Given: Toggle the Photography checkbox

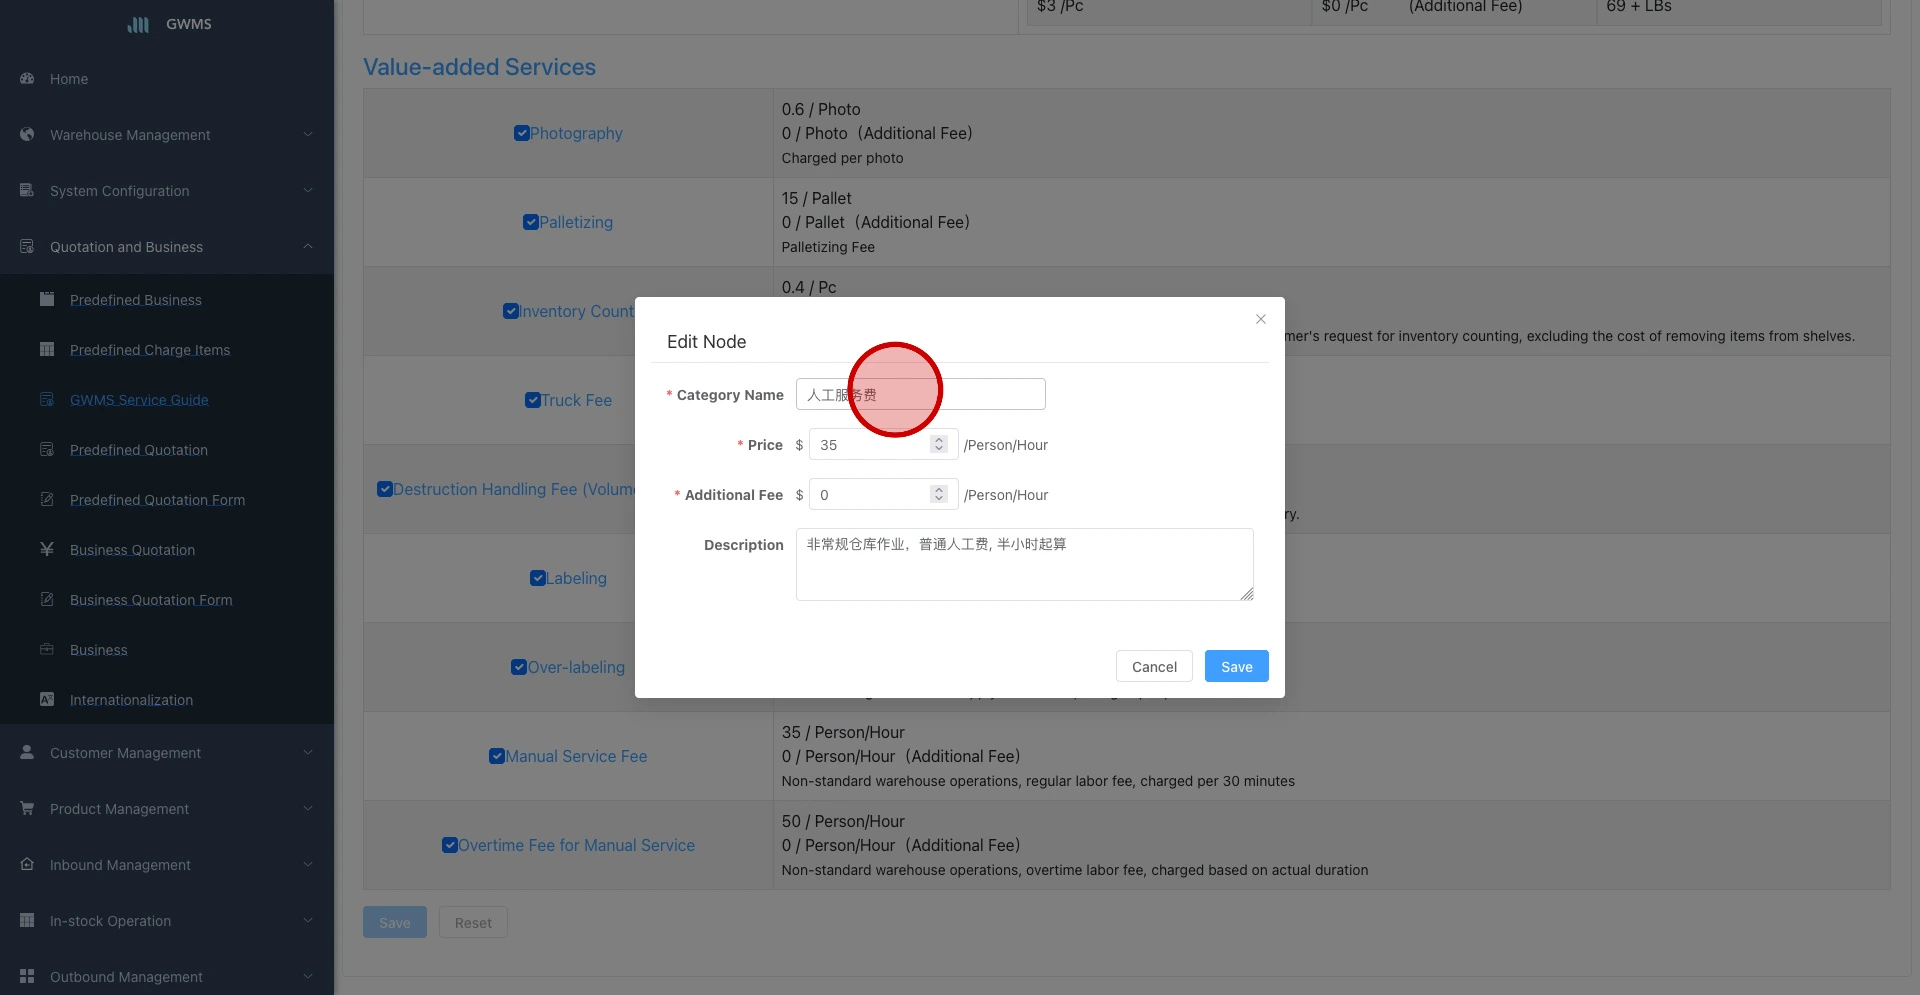Looking at the screenshot, I should pyautogui.click(x=521, y=133).
